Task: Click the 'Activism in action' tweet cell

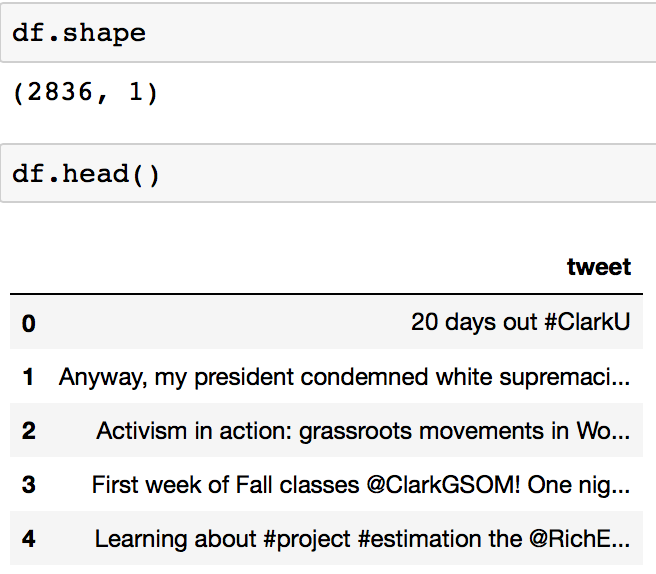Action: (x=363, y=431)
